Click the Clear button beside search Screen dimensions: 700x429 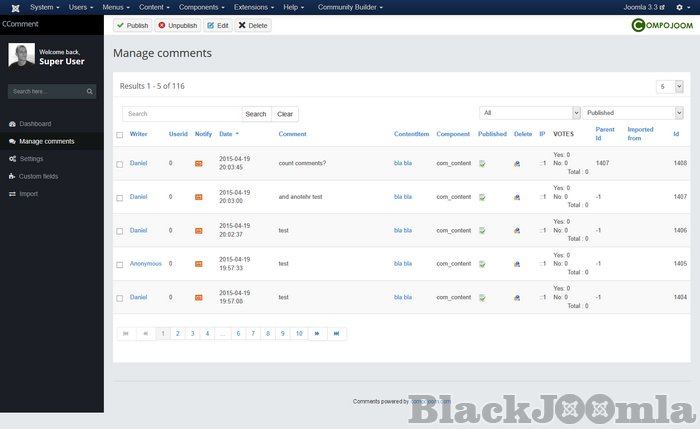[x=285, y=114]
